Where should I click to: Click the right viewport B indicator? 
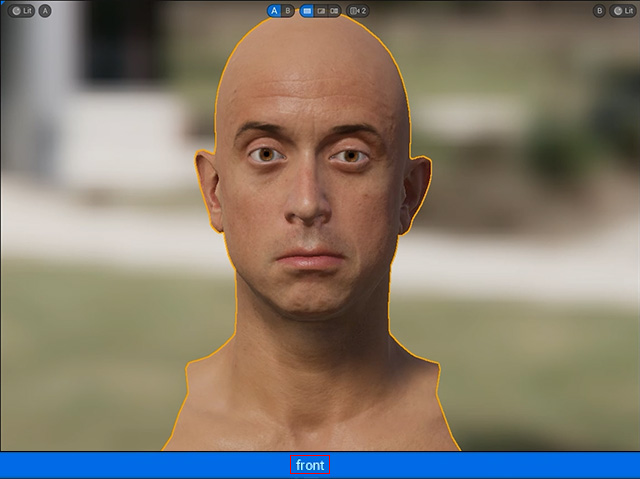coord(599,11)
